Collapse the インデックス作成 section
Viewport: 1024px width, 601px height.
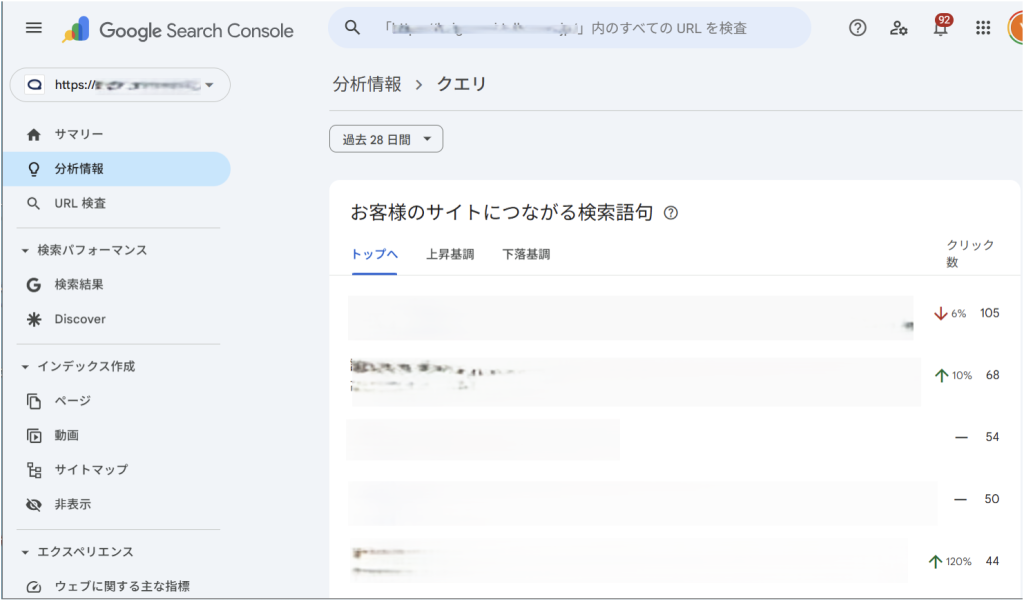(25, 366)
